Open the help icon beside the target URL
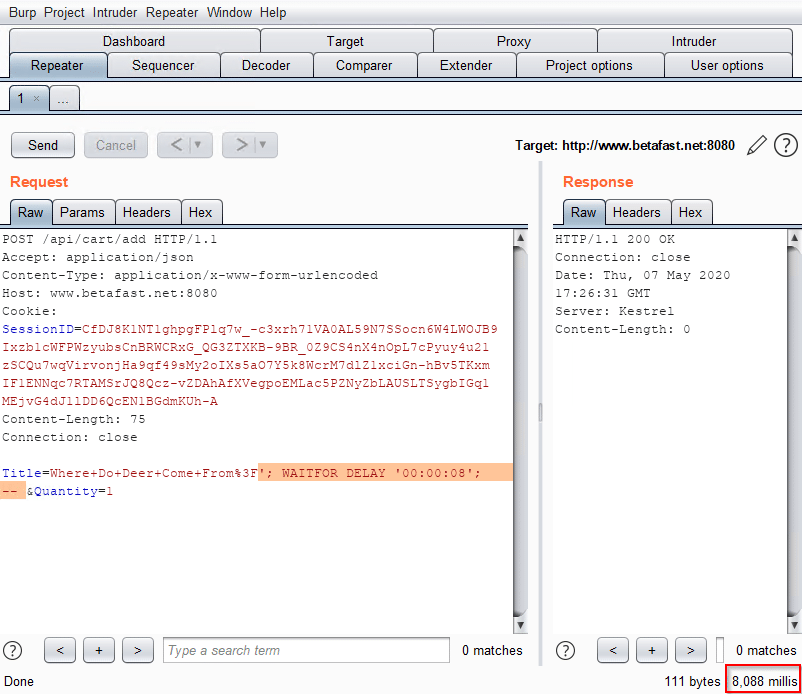The height and width of the screenshot is (694, 802). click(785, 145)
